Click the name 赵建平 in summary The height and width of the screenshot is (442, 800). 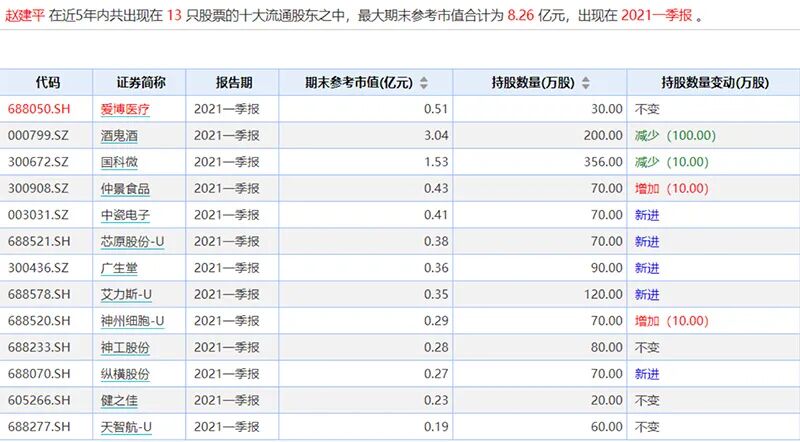tap(25, 15)
